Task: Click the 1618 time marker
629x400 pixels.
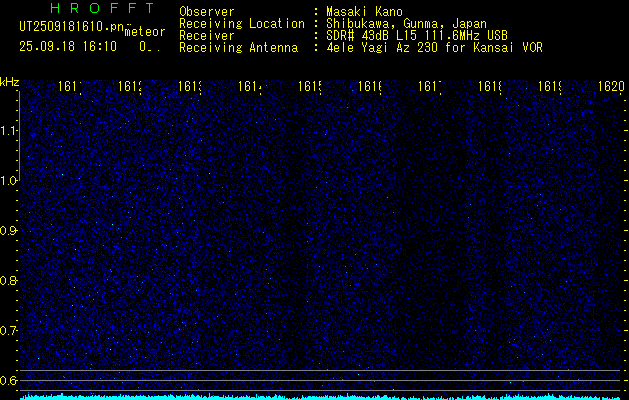Action: click(x=490, y=86)
